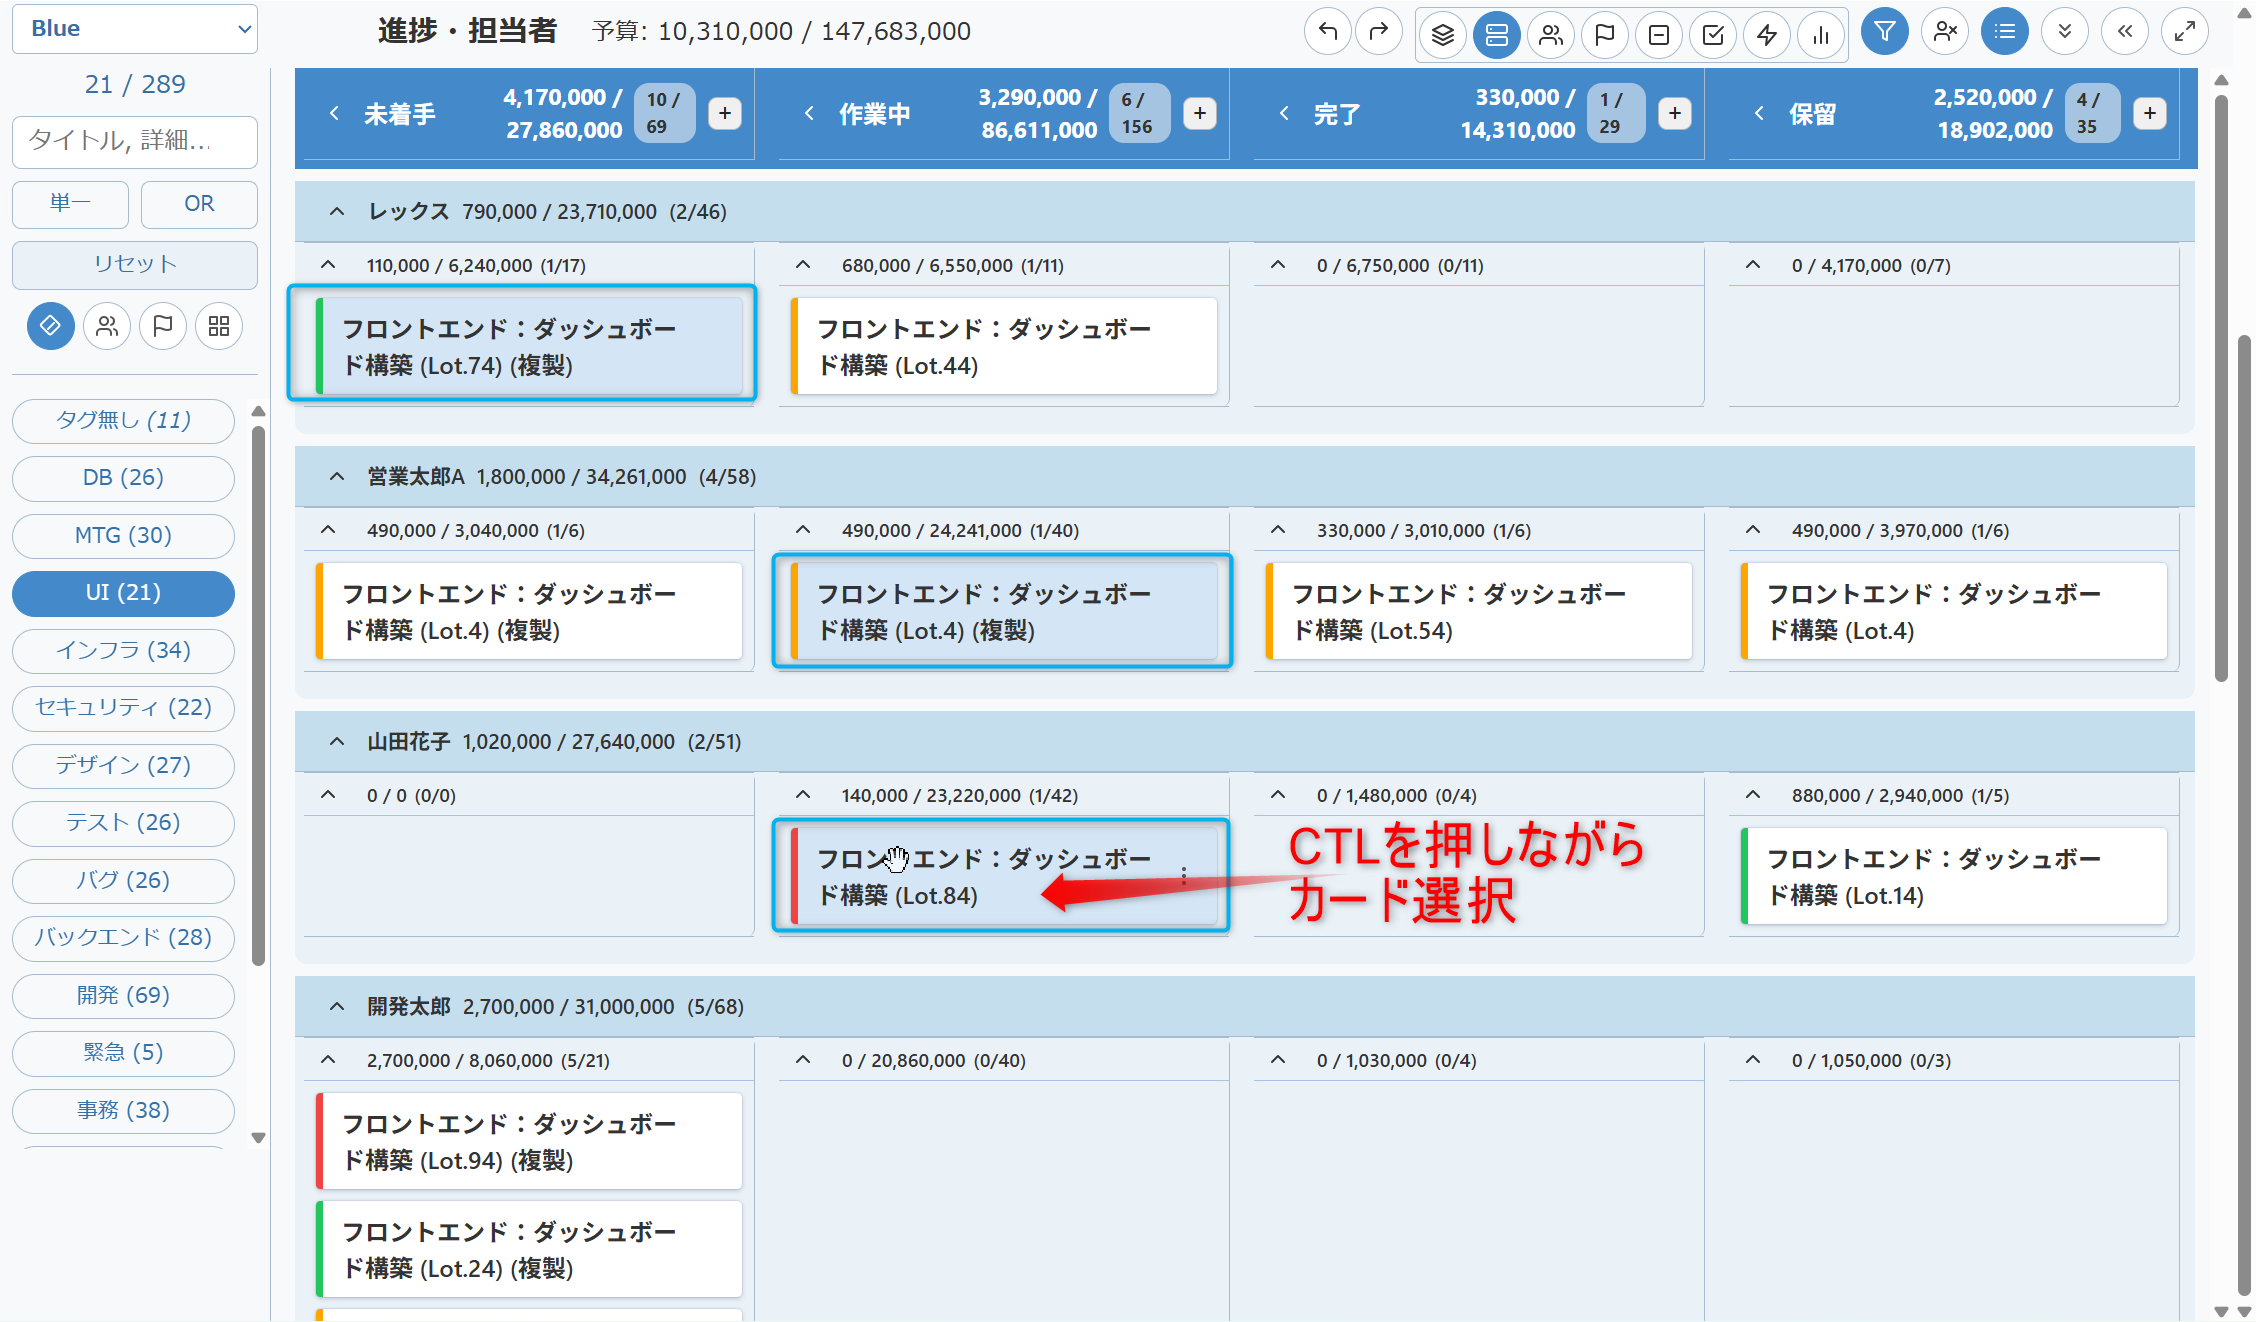This screenshot has height=1322, width=2256.
Task: Switch to people grouping in sidebar
Action: (107, 326)
